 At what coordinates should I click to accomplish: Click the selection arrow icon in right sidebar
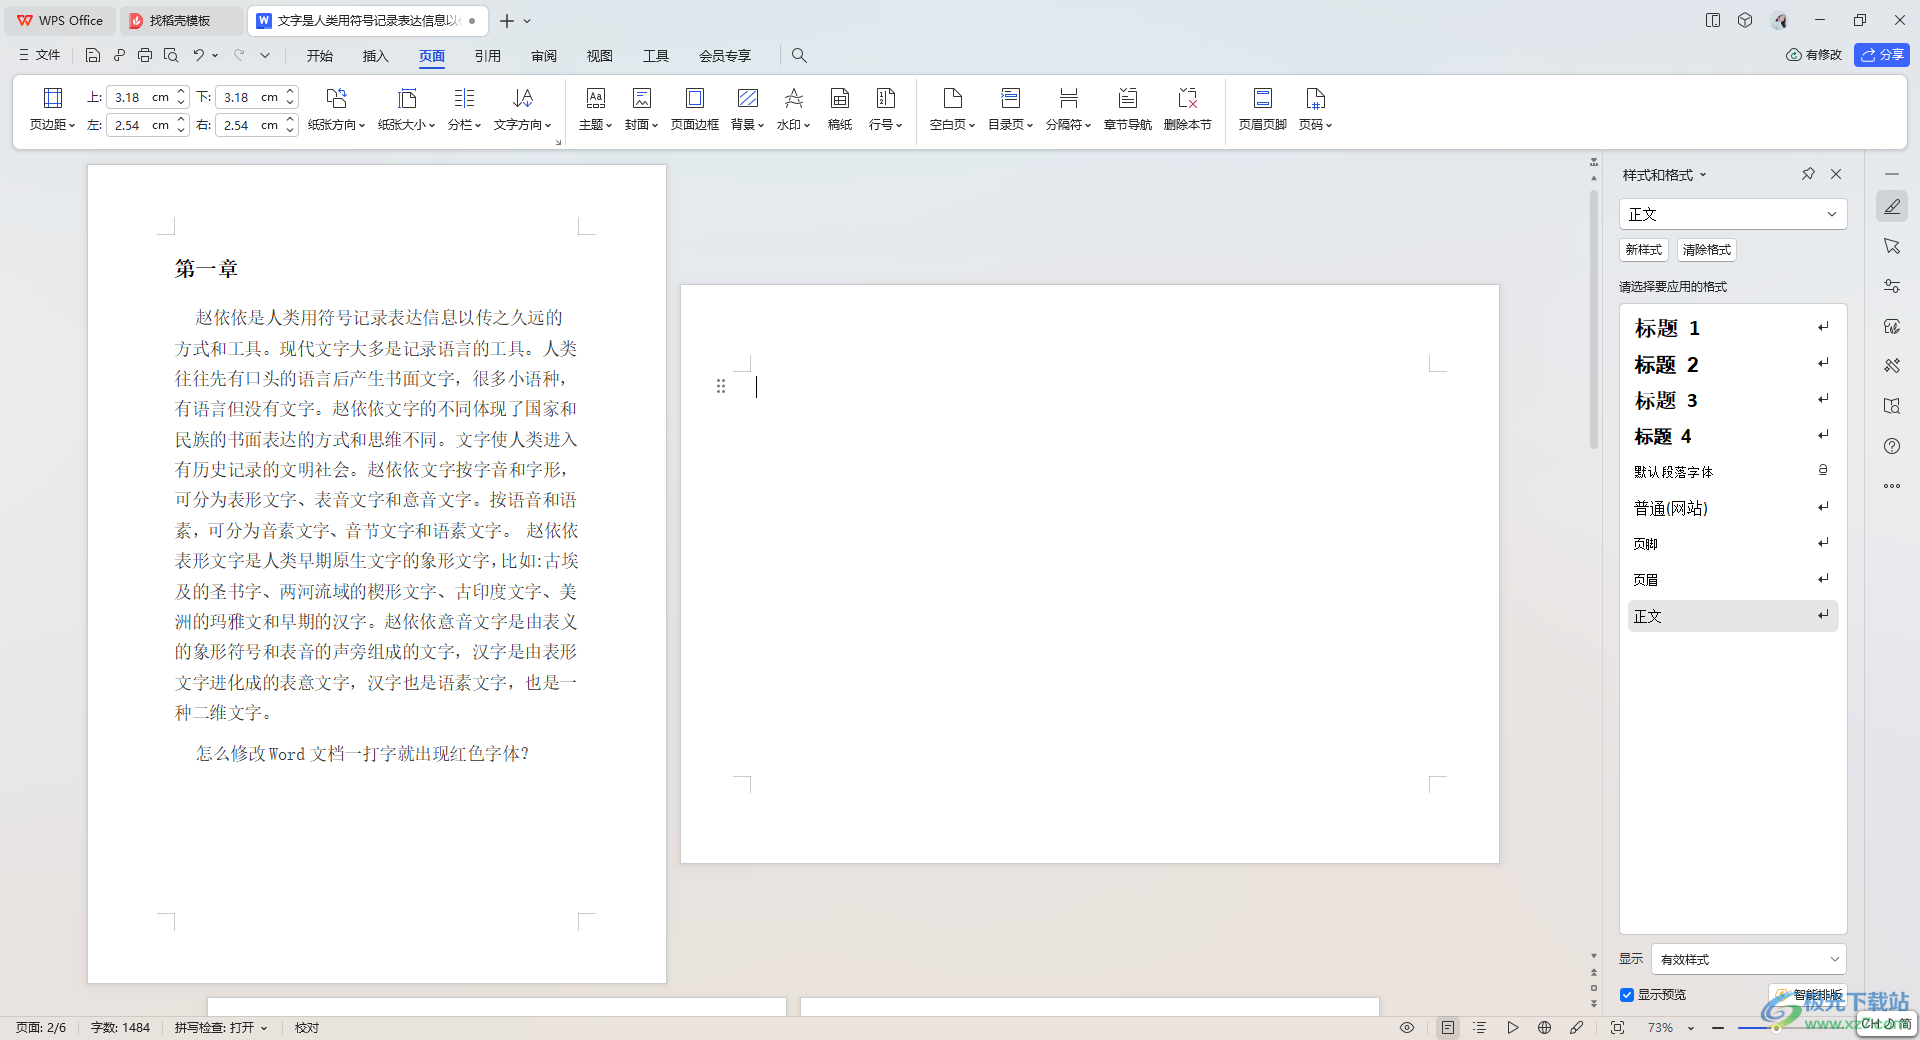1892,246
